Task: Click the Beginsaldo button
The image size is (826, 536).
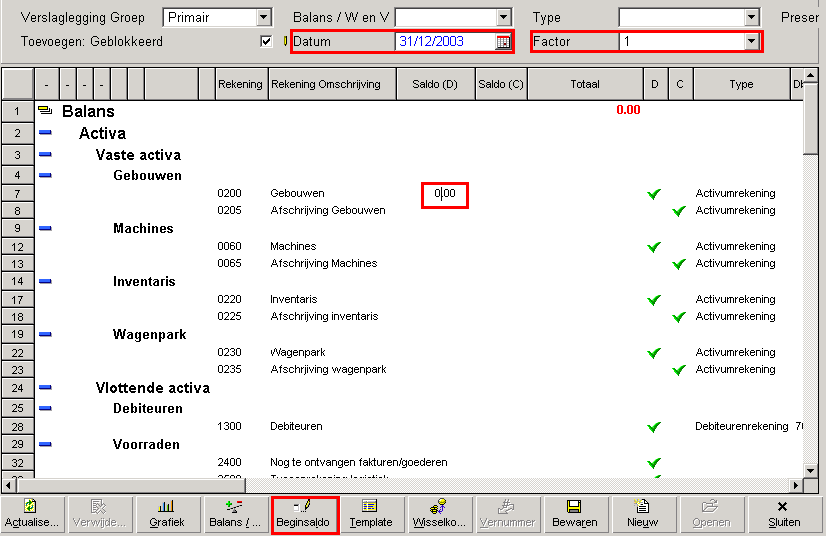Action: [303, 515]
